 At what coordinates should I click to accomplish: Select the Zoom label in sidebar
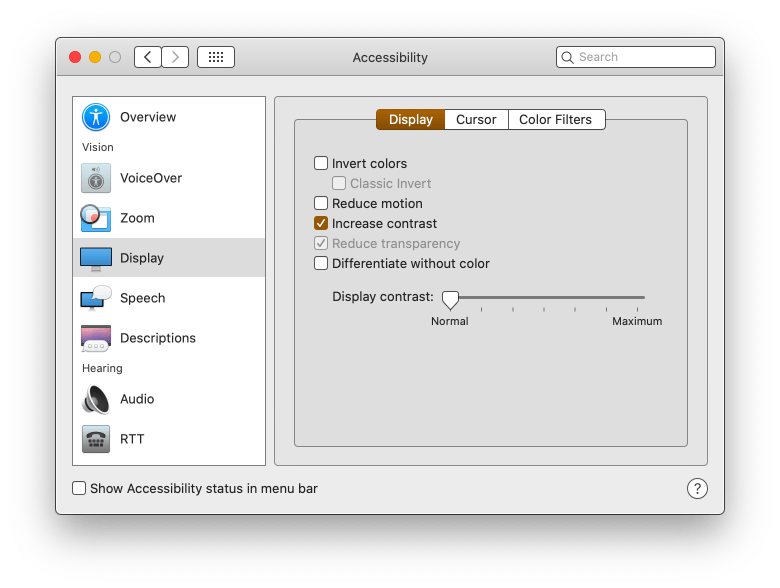137,218
